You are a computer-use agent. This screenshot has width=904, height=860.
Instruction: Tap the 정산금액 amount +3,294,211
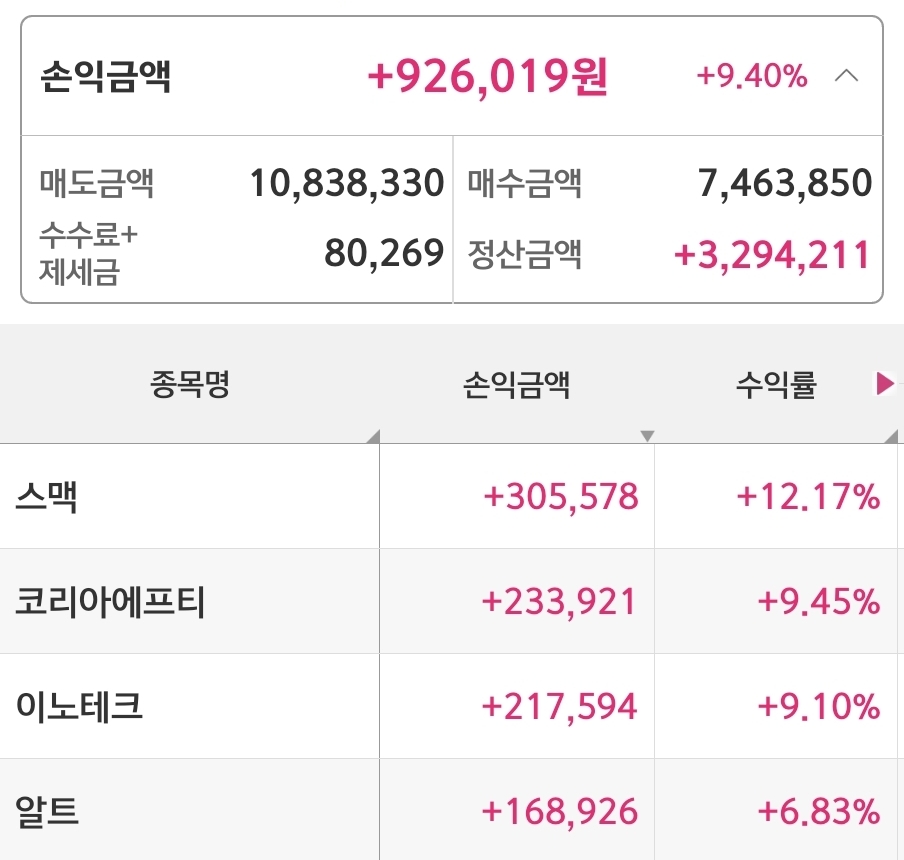coord(772,254)
